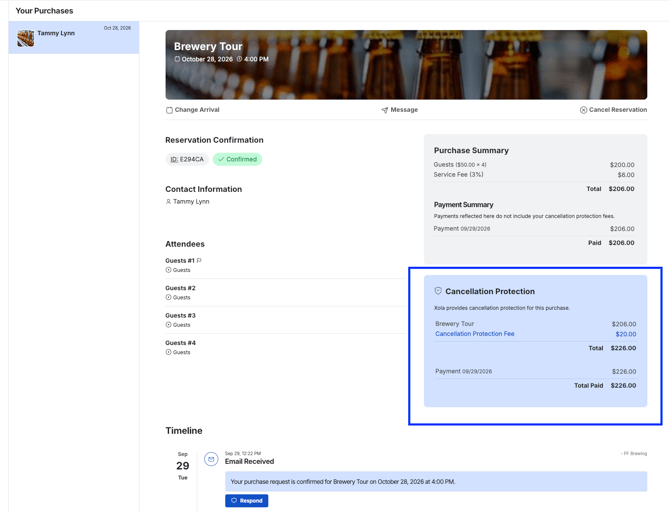
Task: Click the Email Received envelope icon
Action: (x=211, y=459)
